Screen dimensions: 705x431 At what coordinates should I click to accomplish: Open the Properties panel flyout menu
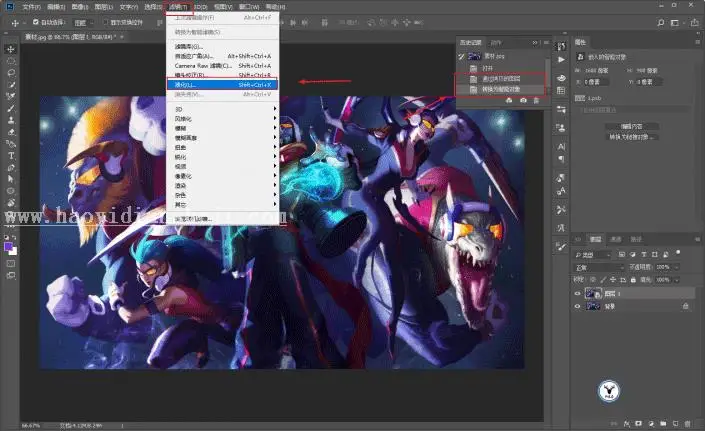698,42
